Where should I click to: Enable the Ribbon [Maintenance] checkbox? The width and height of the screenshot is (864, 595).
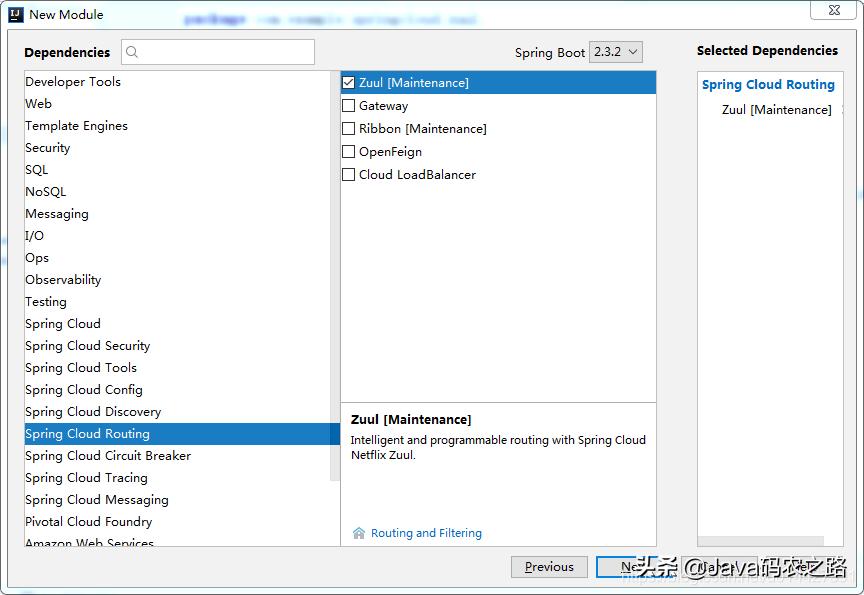(x=348, y=128)
